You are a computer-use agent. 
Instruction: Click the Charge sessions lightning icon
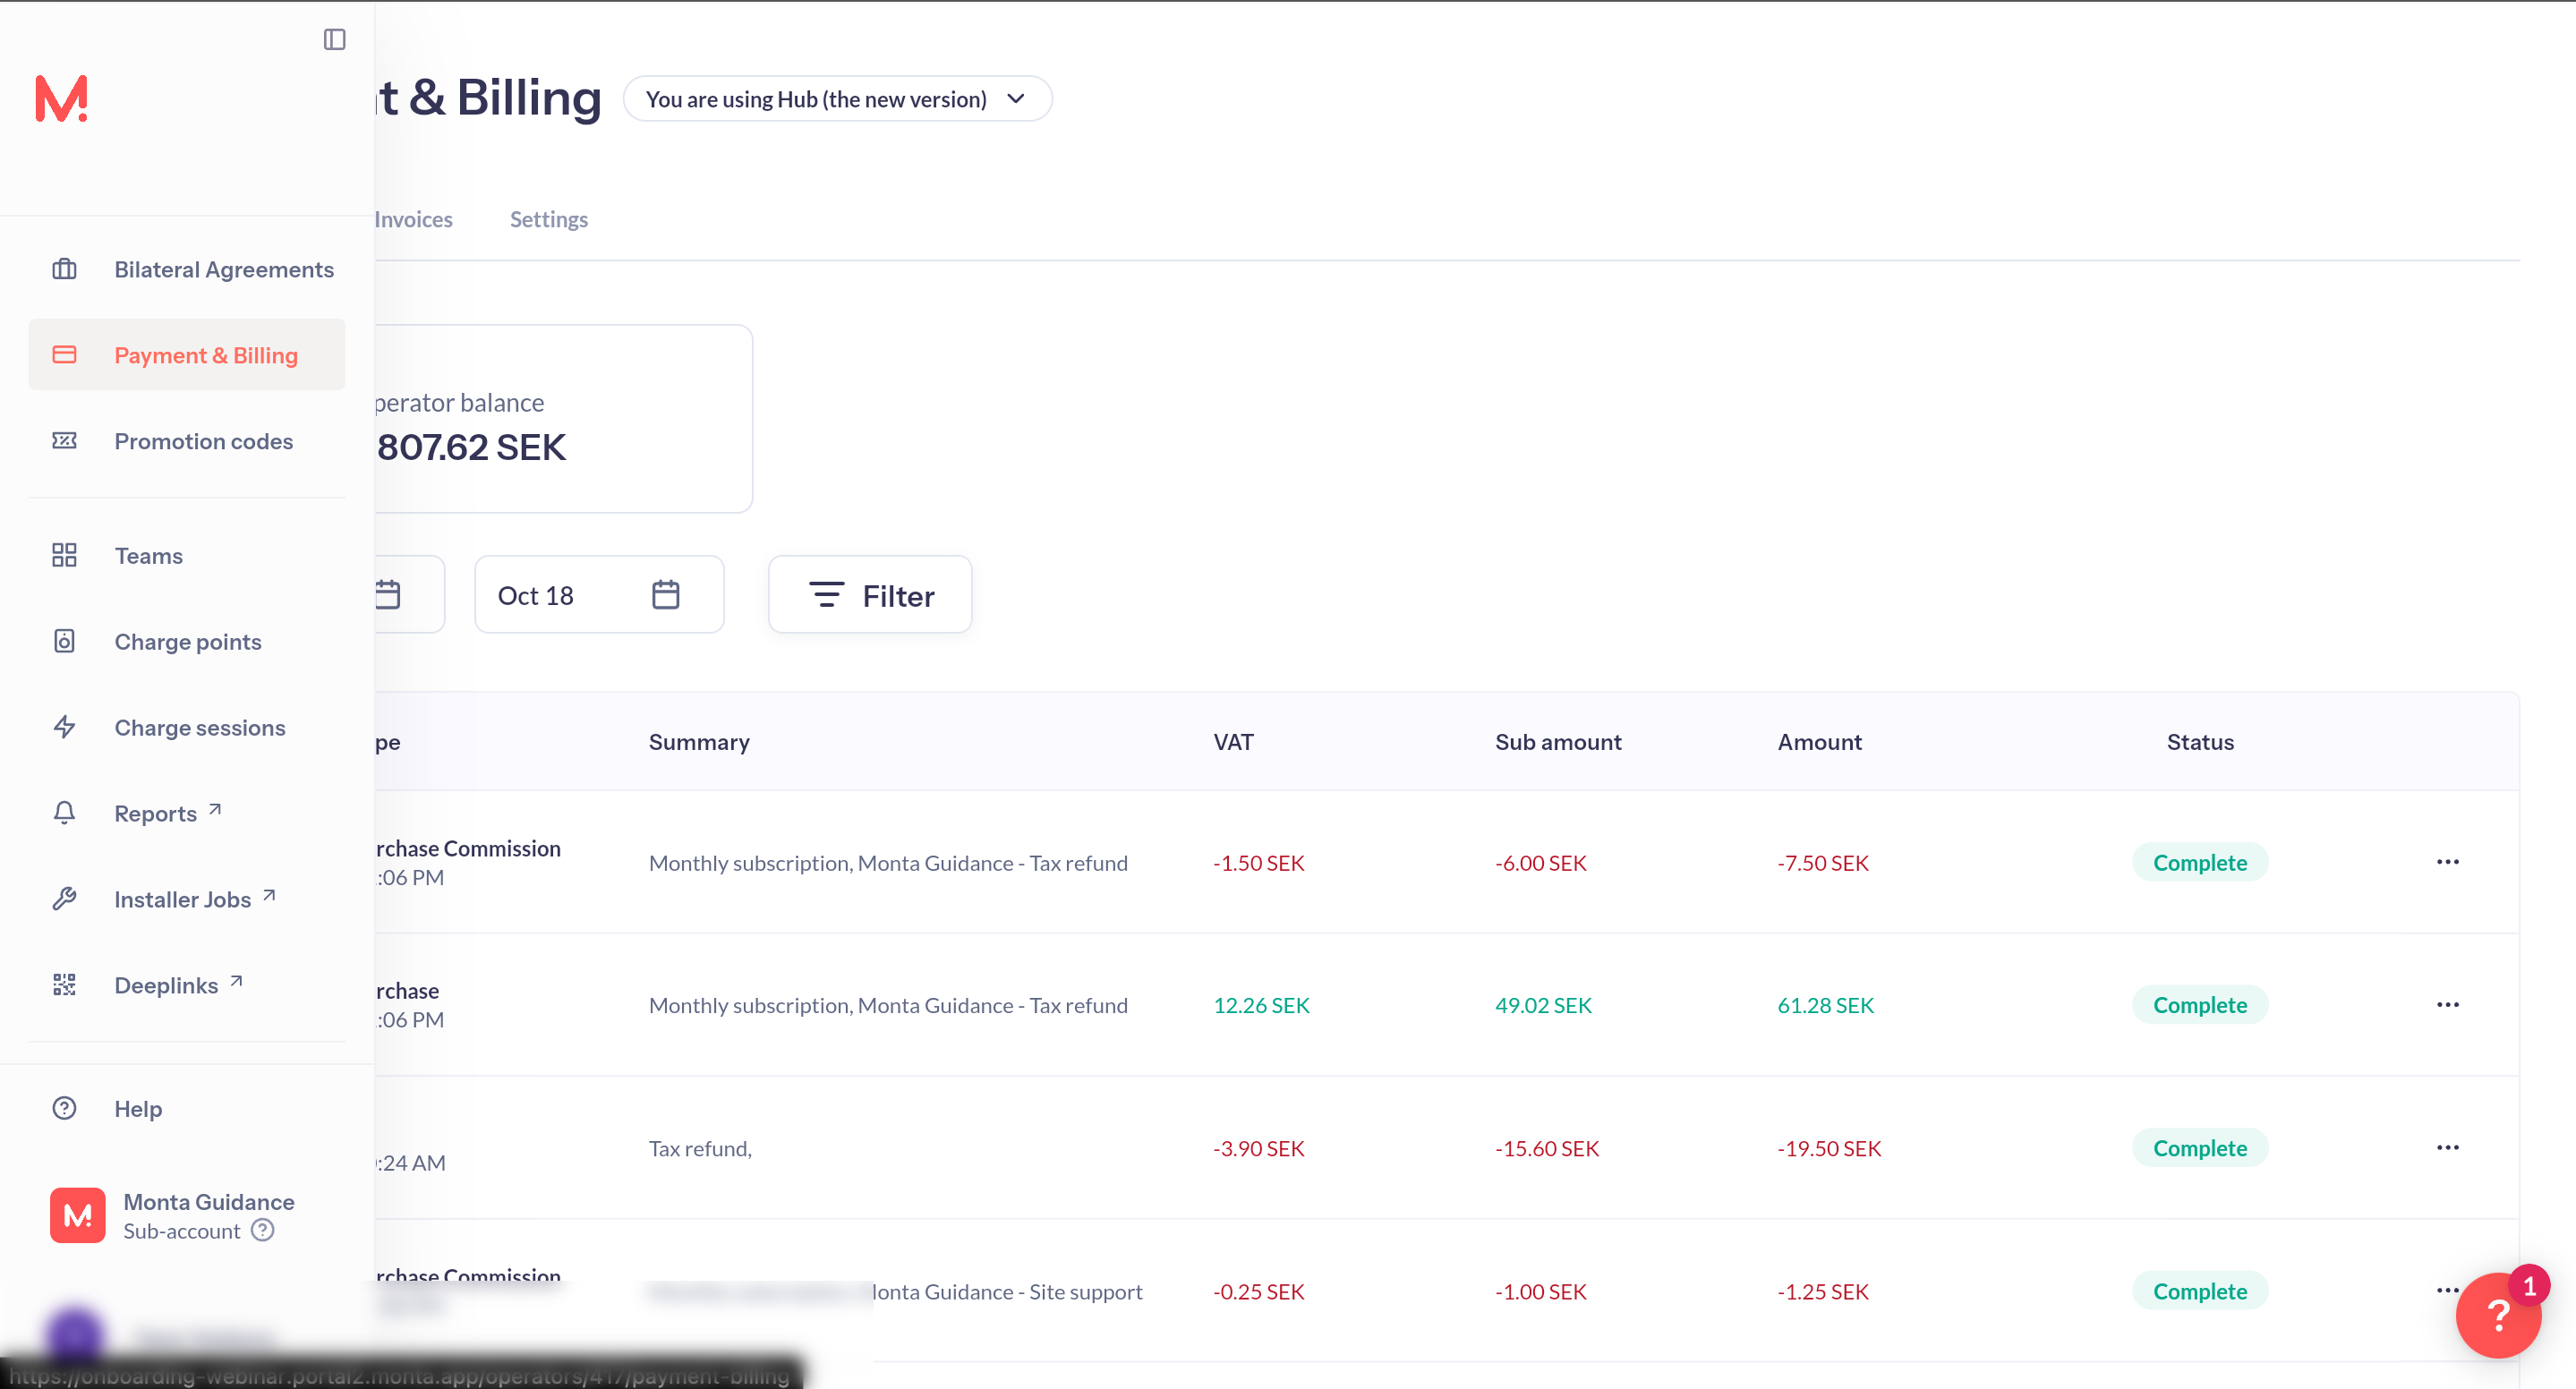tap(64, 727)
